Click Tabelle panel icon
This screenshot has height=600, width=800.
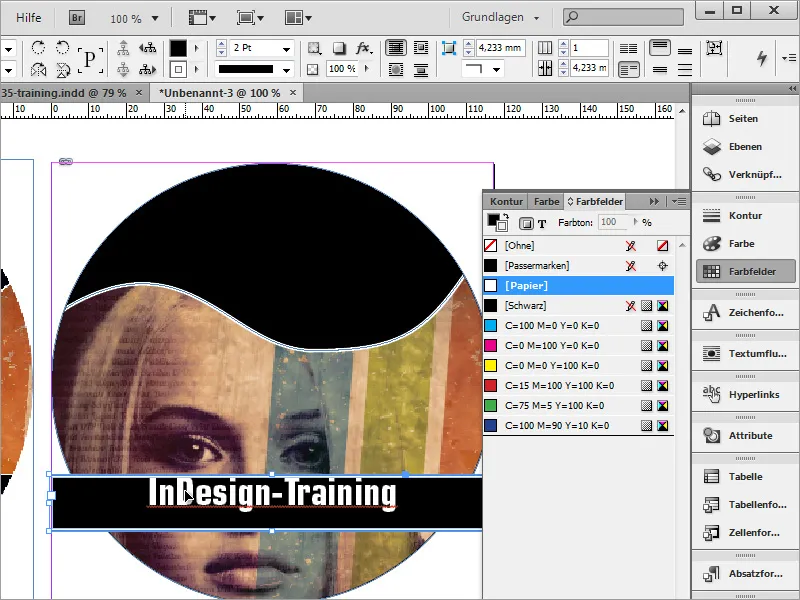[711, 477]
